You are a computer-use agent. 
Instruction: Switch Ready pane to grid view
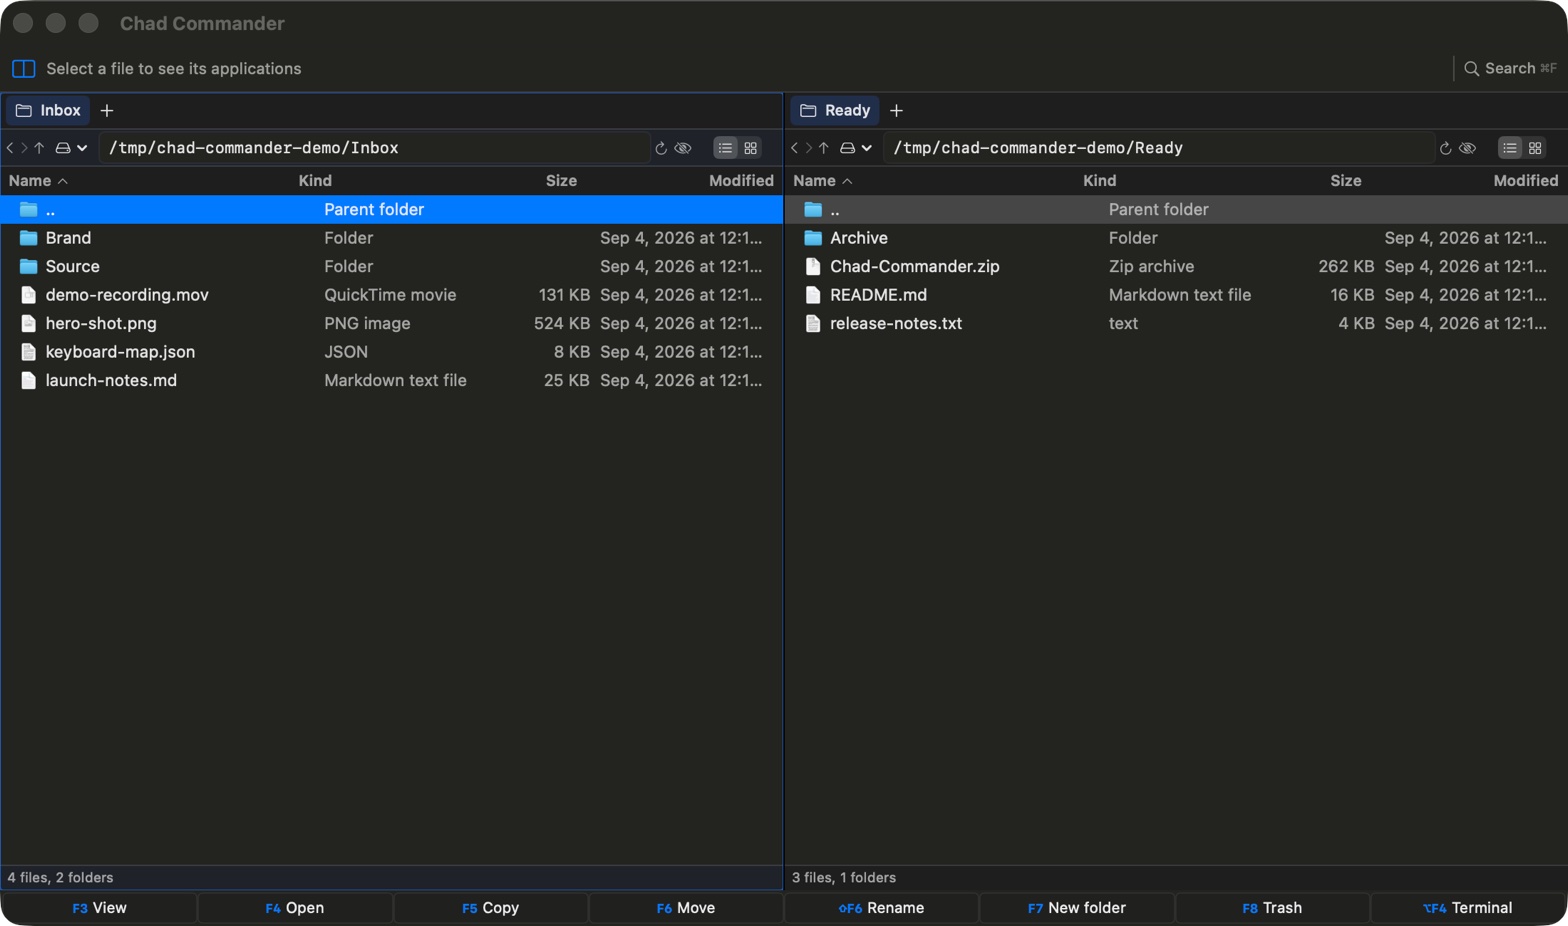1535,148
